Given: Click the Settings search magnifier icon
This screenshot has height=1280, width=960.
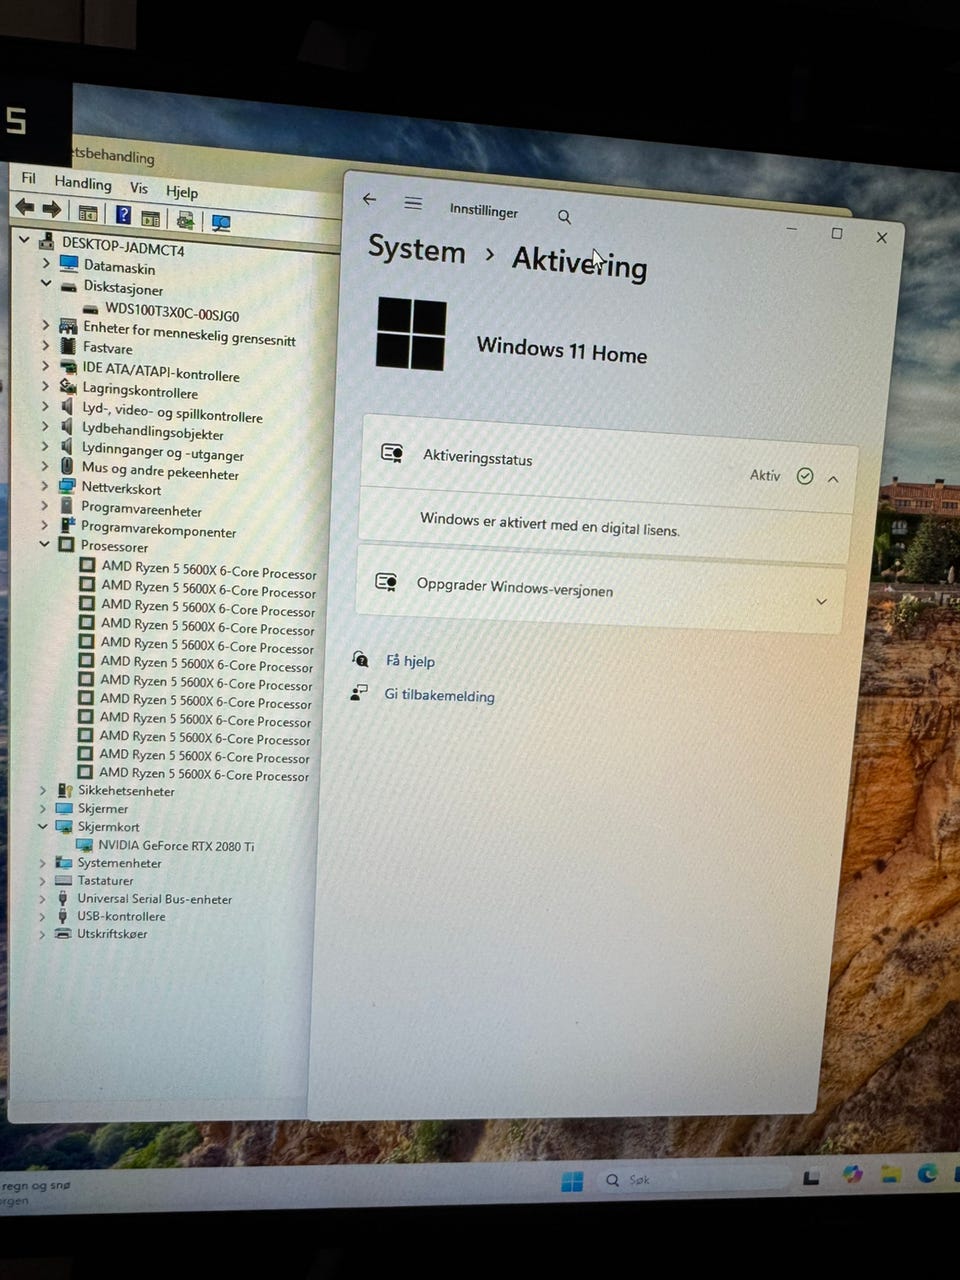Looking at the screenshot, I should 564,217.
